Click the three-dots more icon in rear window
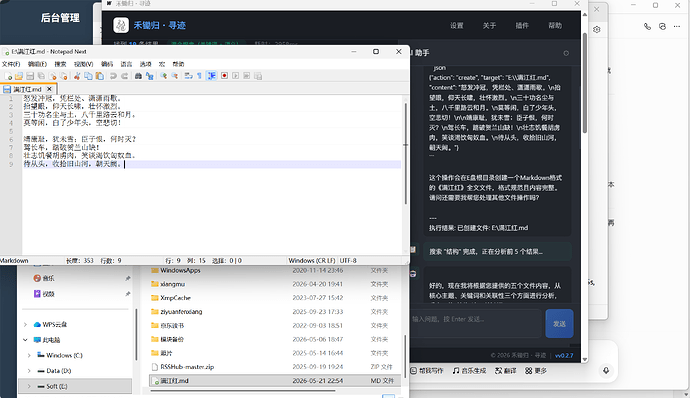The image size is (690, 398). pos(676,26)
